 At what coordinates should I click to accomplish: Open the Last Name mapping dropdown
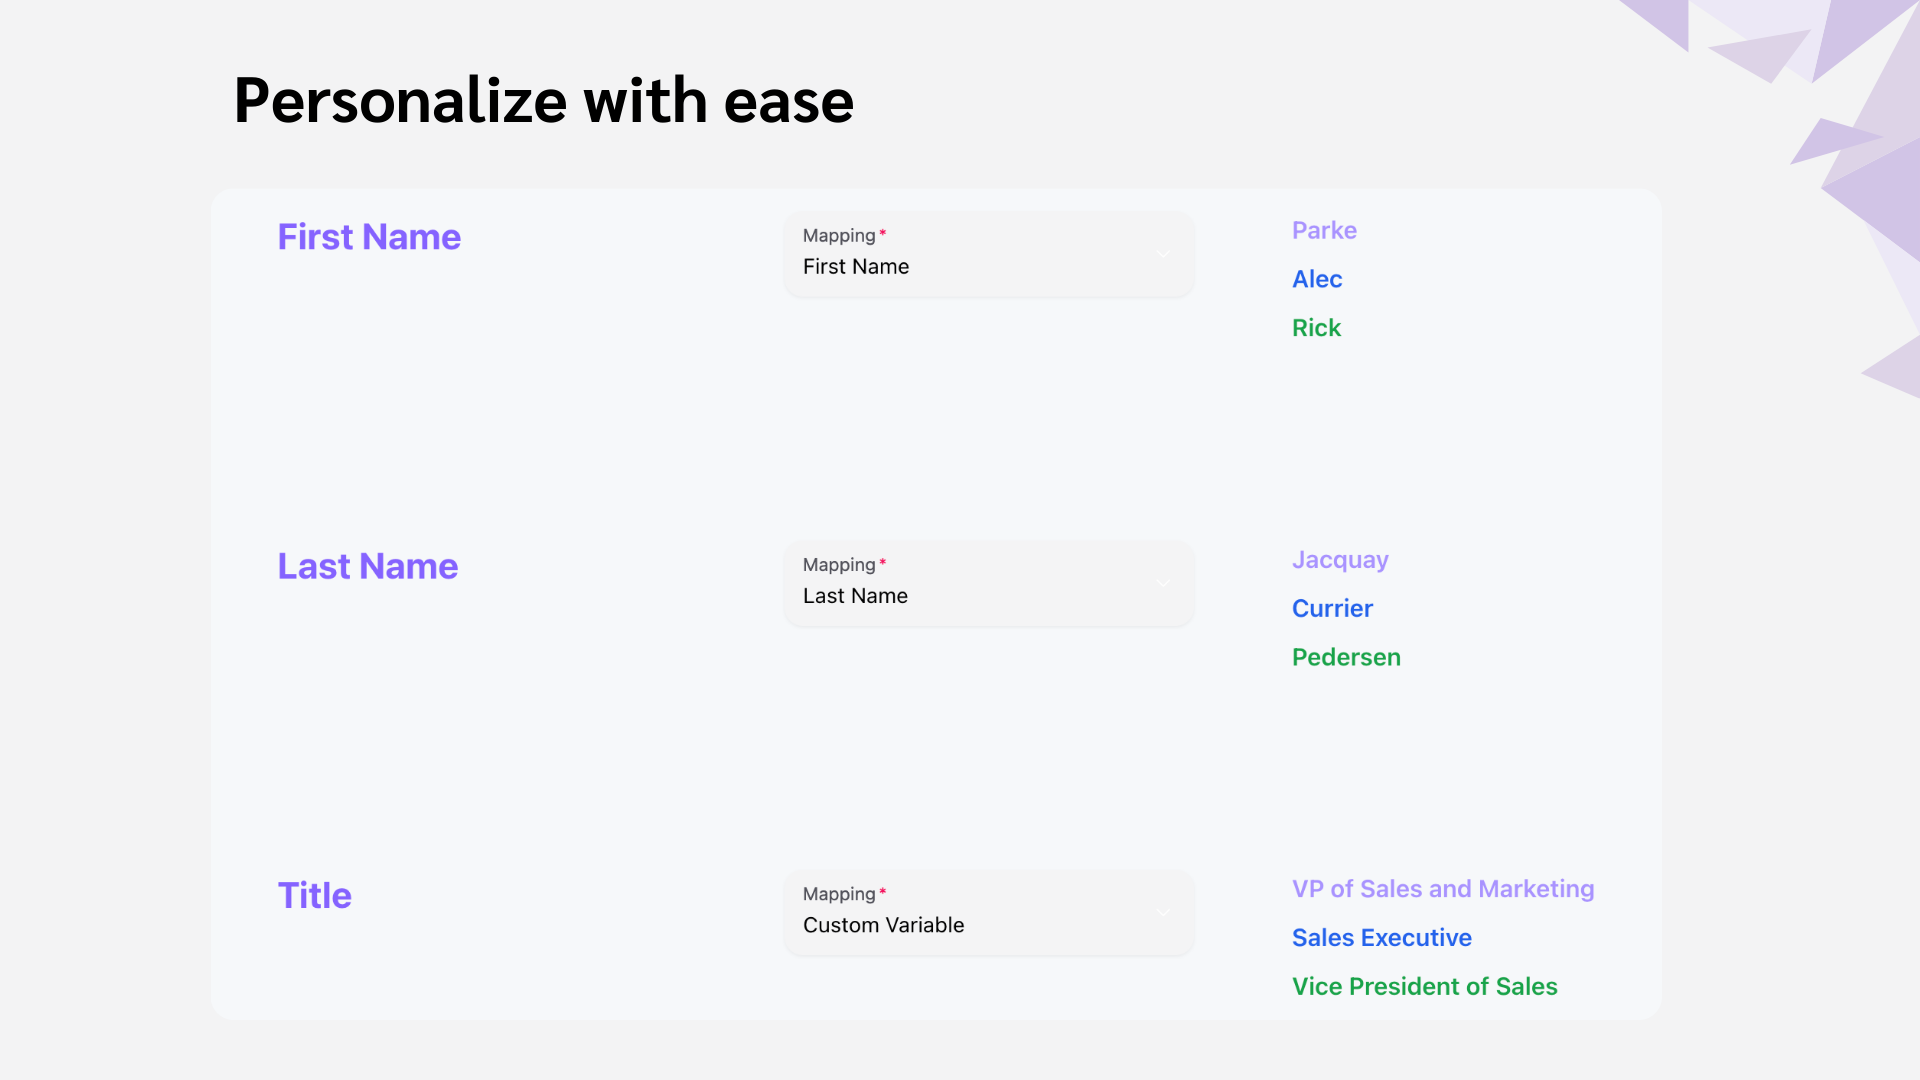tap(989, 583)
